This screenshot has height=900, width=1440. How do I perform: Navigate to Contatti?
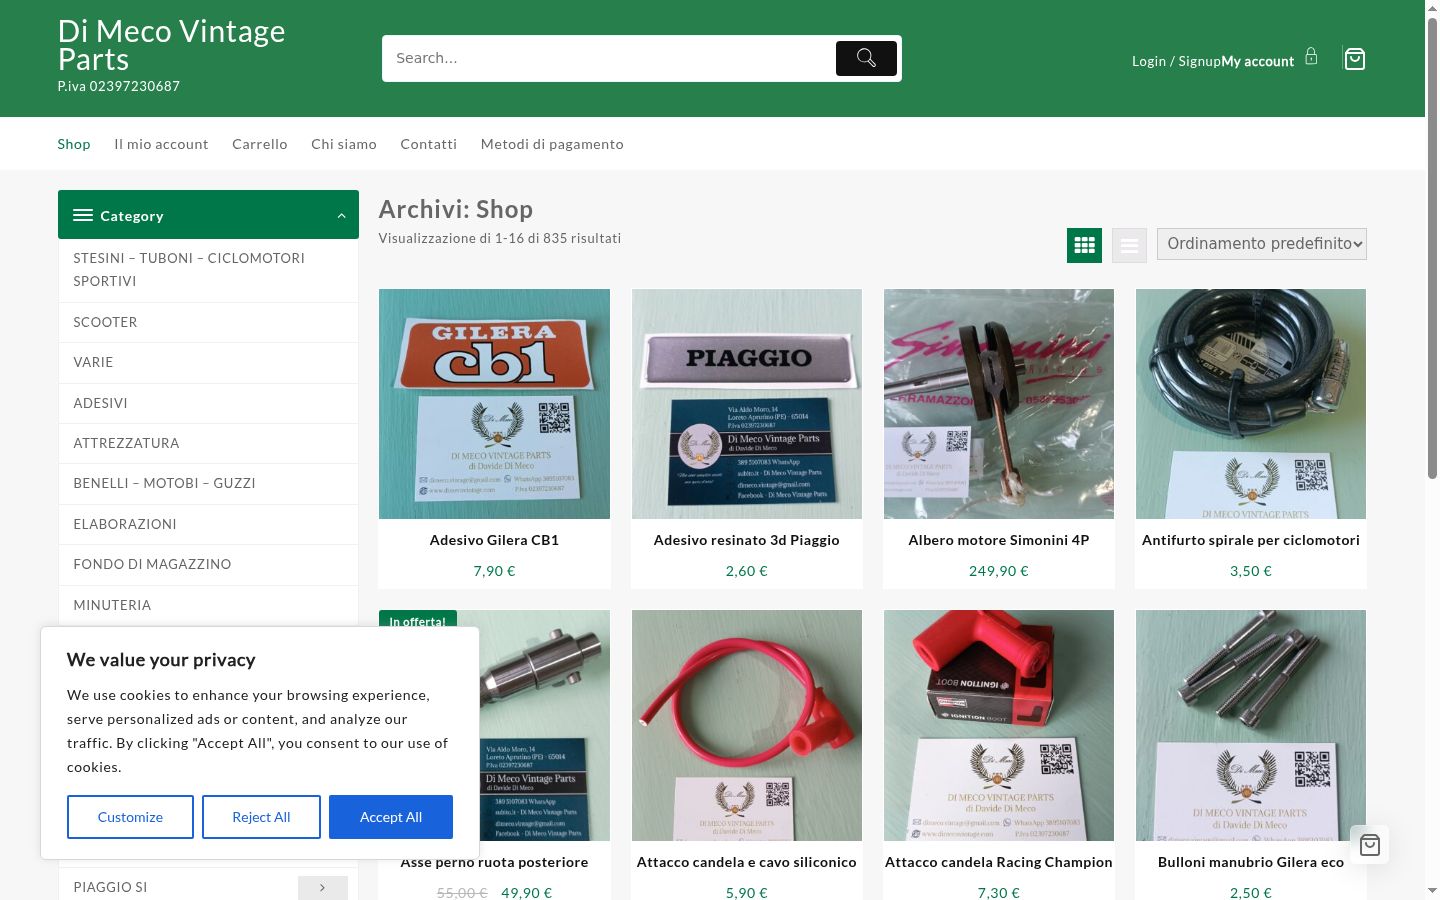(x=429, y=144)
